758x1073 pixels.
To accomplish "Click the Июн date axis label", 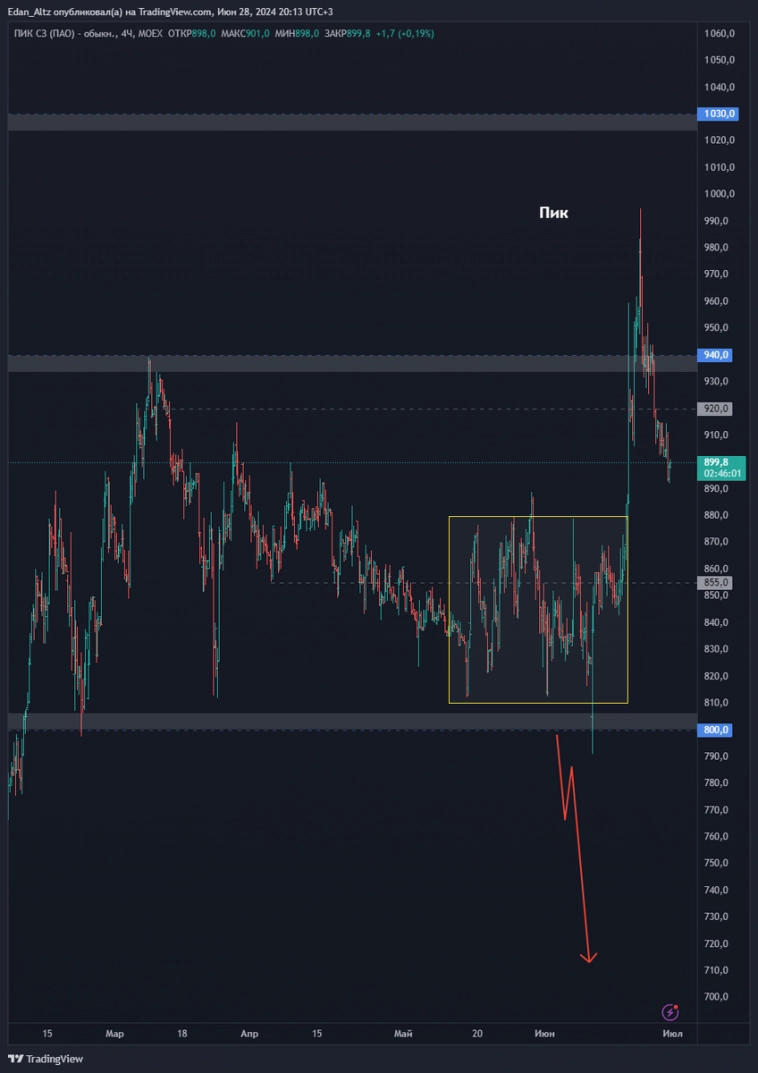I will tap(545, 1033).
